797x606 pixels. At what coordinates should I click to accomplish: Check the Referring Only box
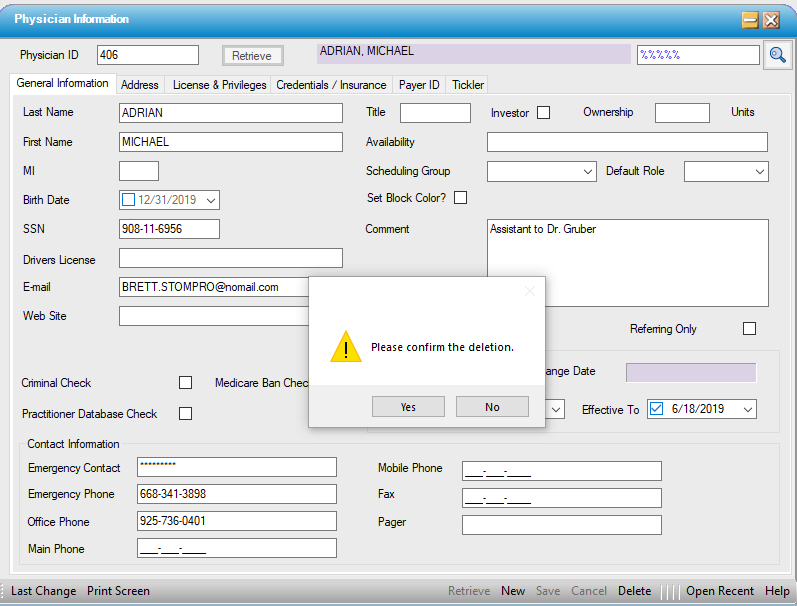click(x=749, y=329)
